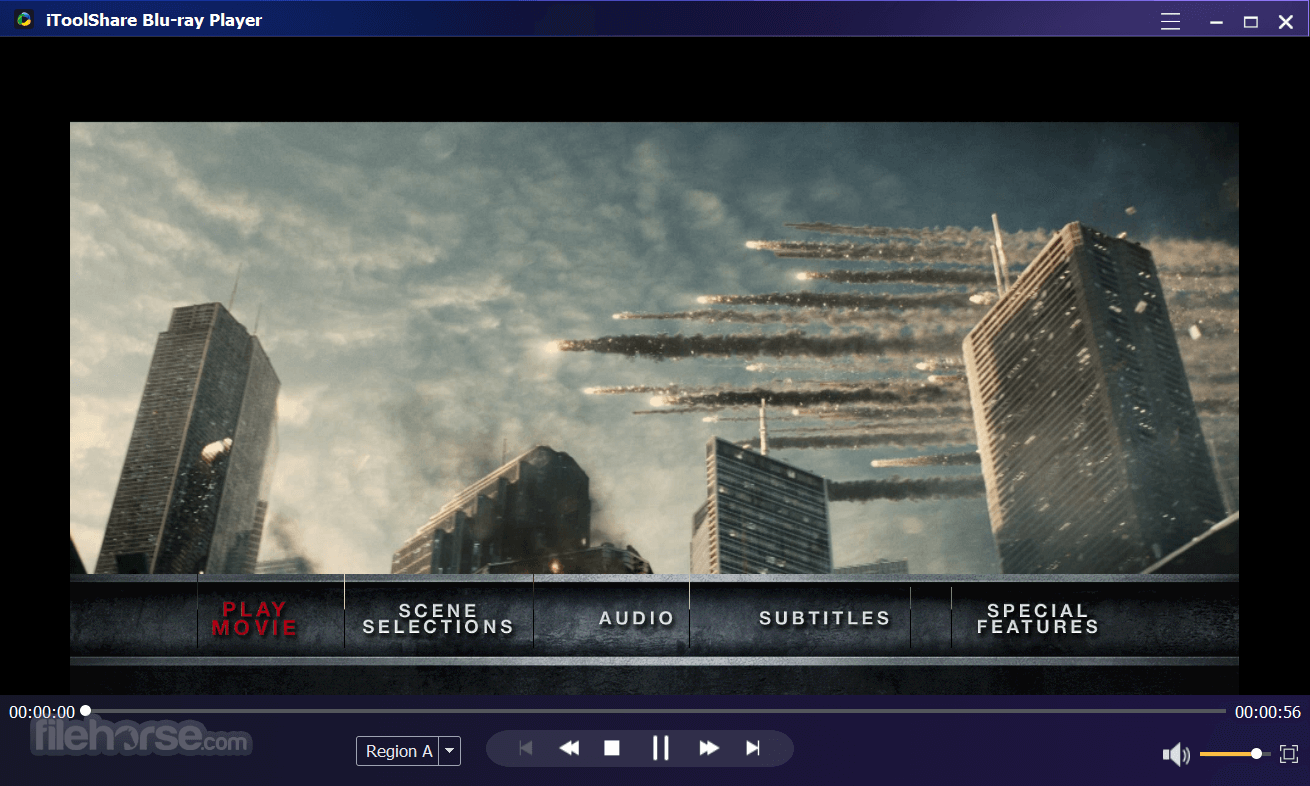Expand the Region A dropdown arrow

[450, 751]
